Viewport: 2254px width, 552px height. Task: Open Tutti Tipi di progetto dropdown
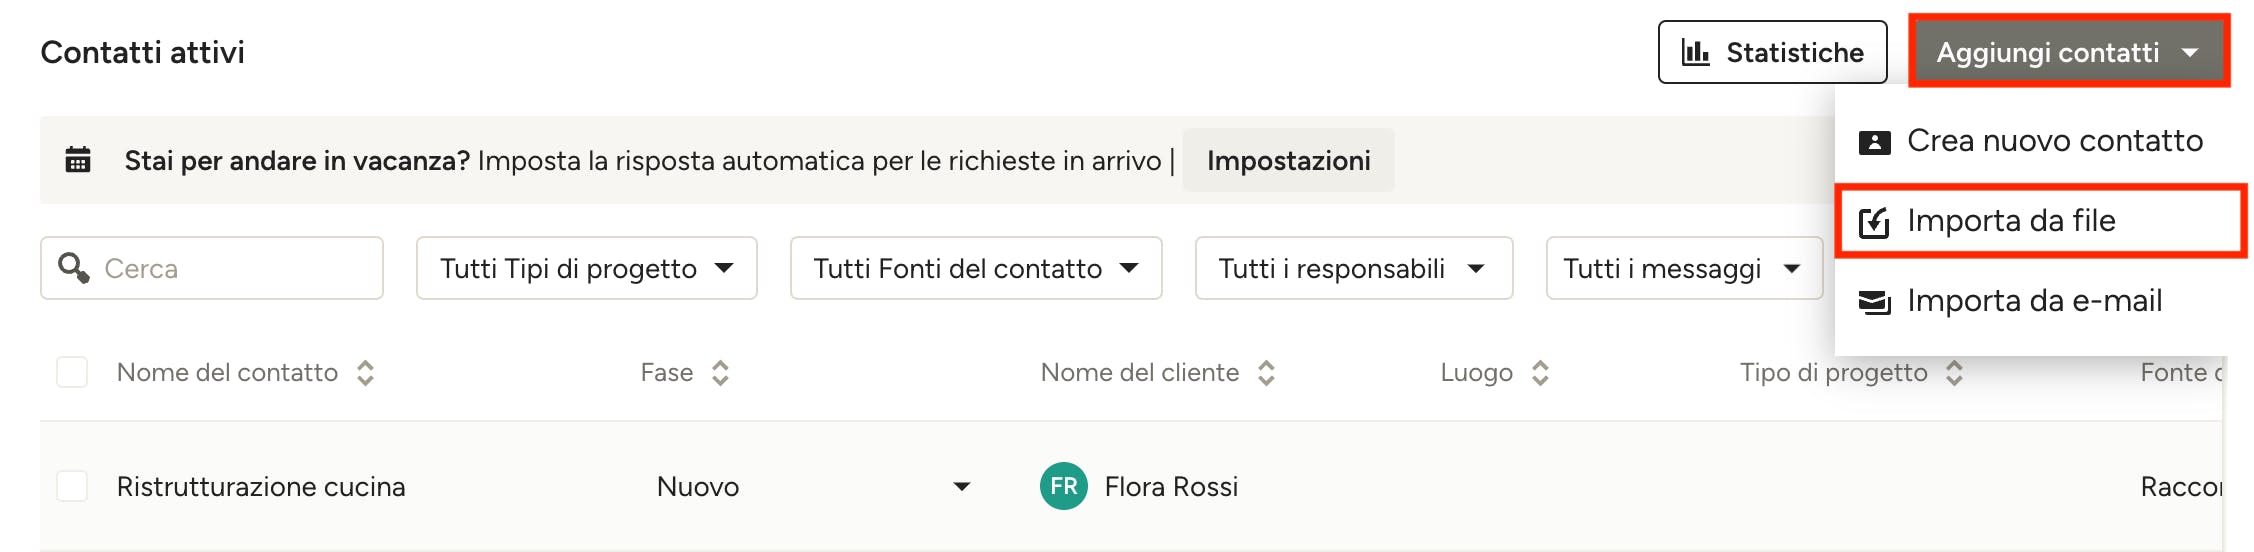point(586,268)
